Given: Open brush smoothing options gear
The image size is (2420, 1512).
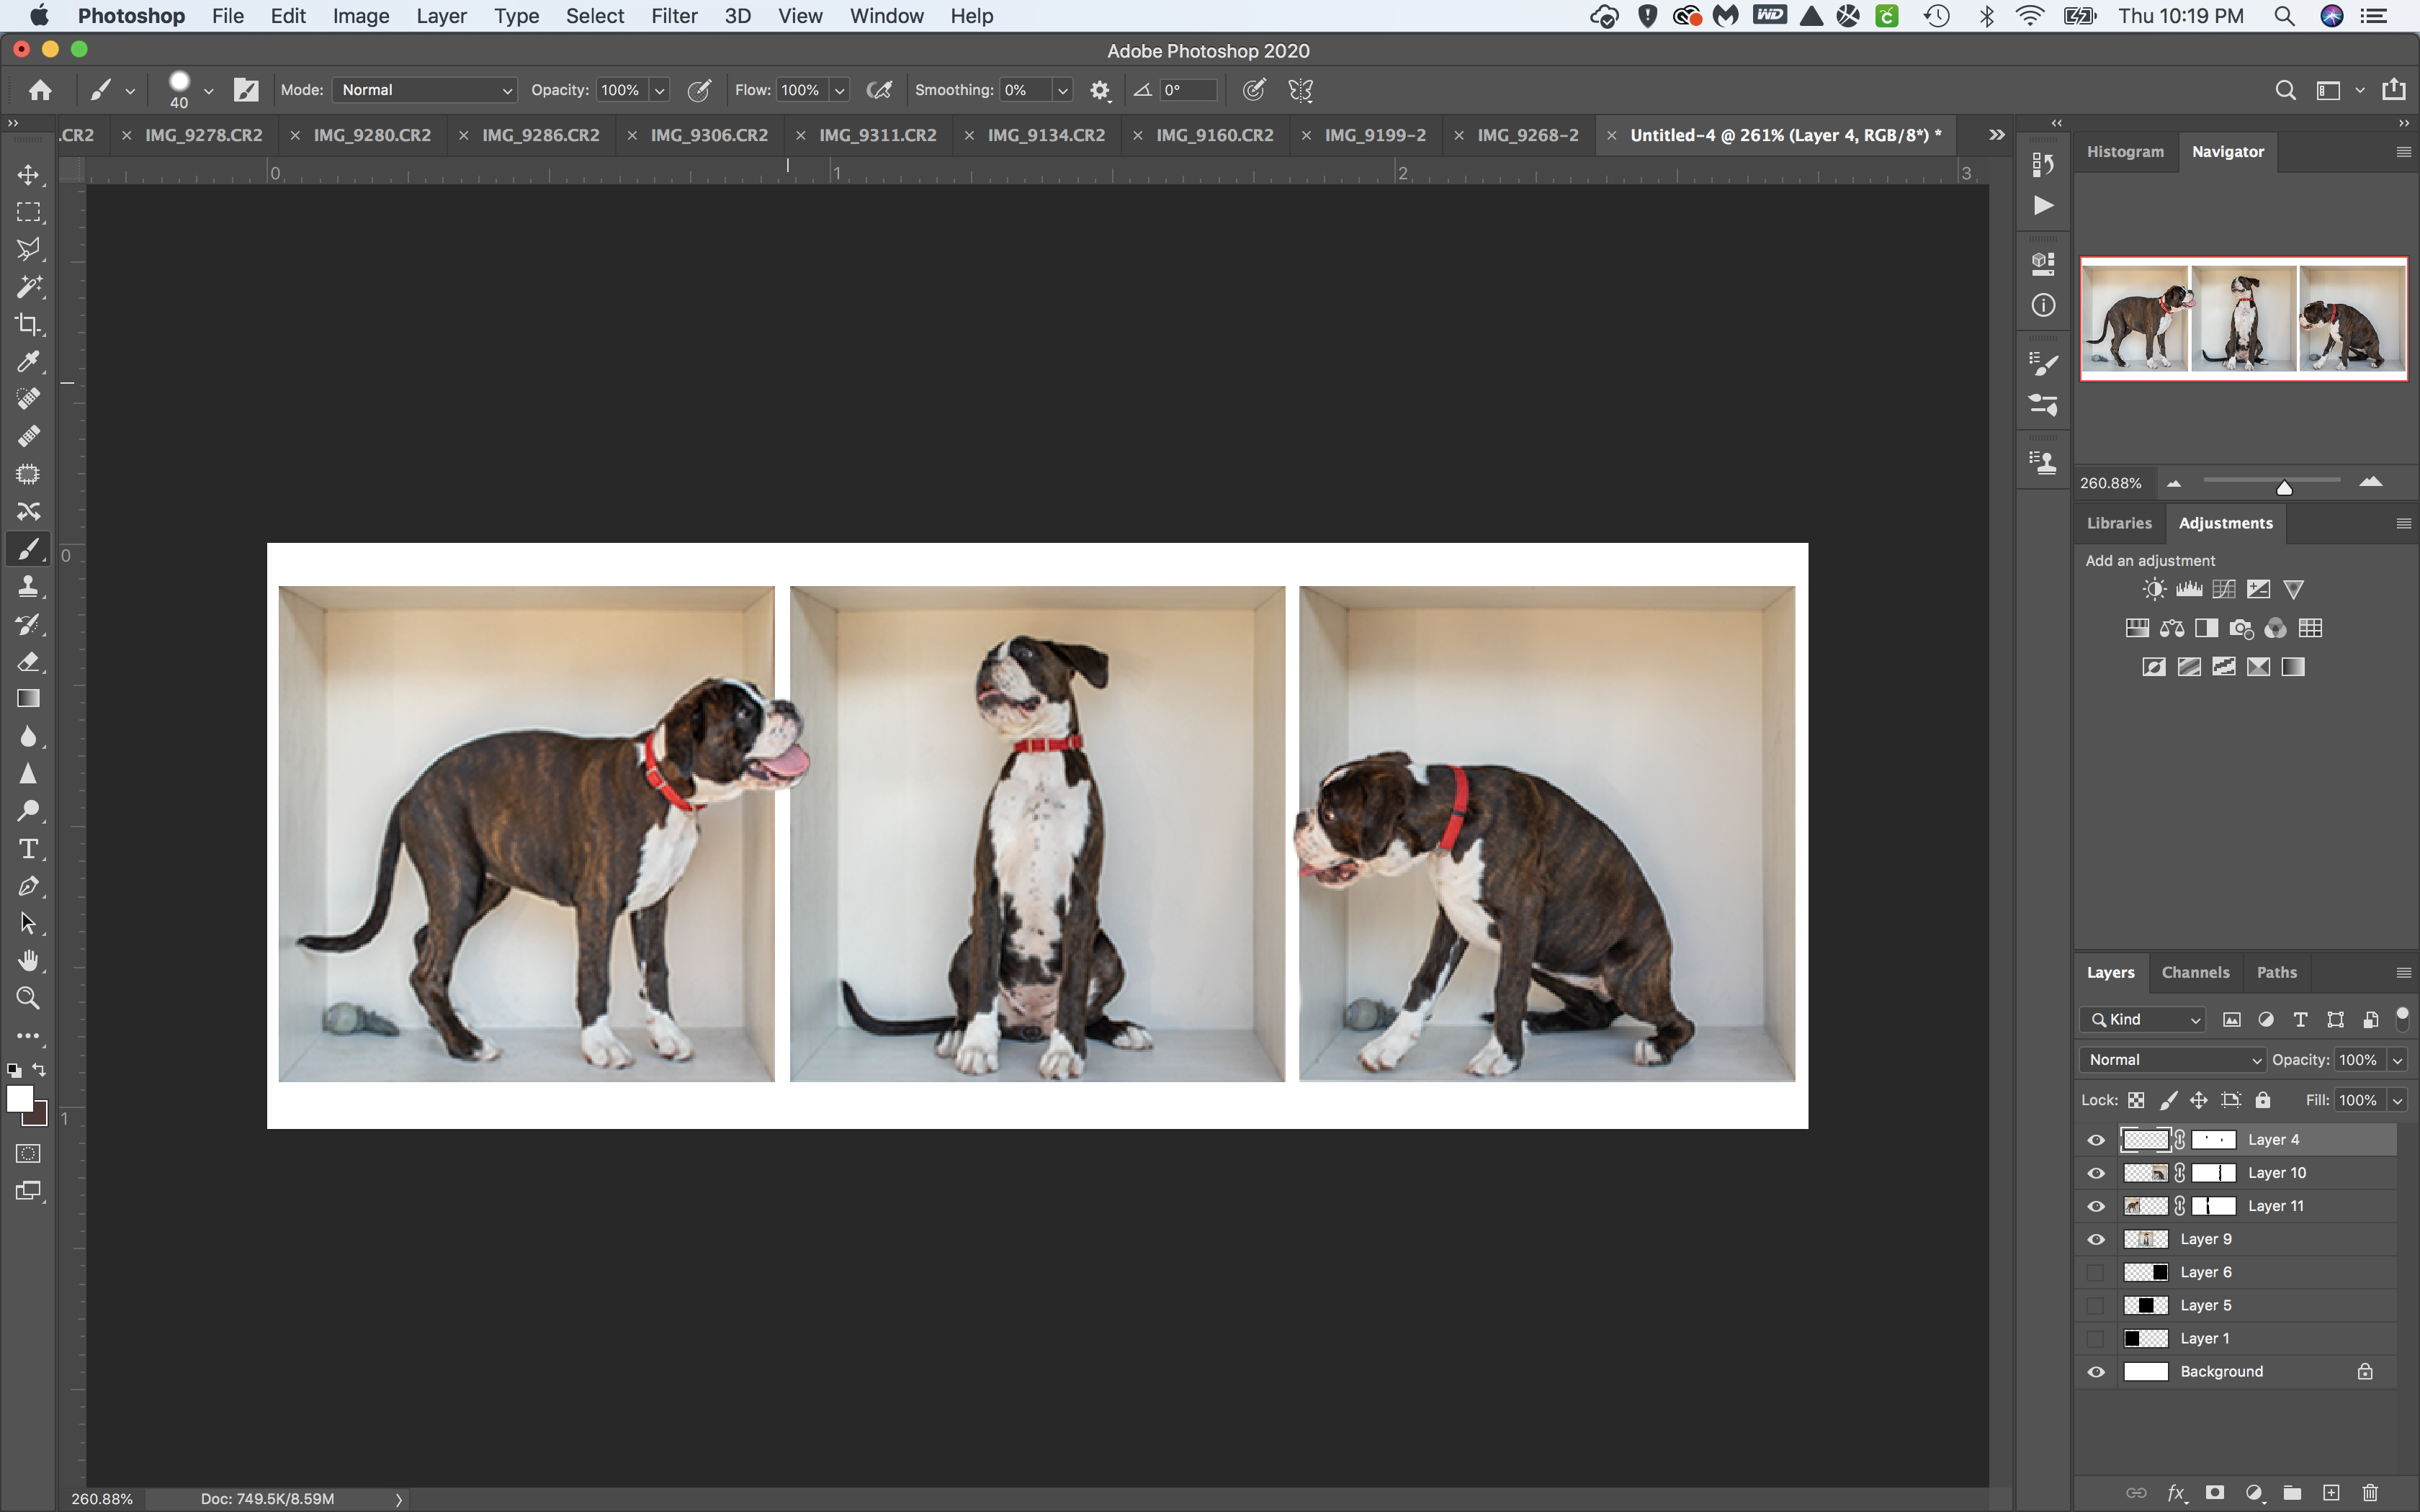Looking at the screenshot, I should click(x=1100, y=90).
